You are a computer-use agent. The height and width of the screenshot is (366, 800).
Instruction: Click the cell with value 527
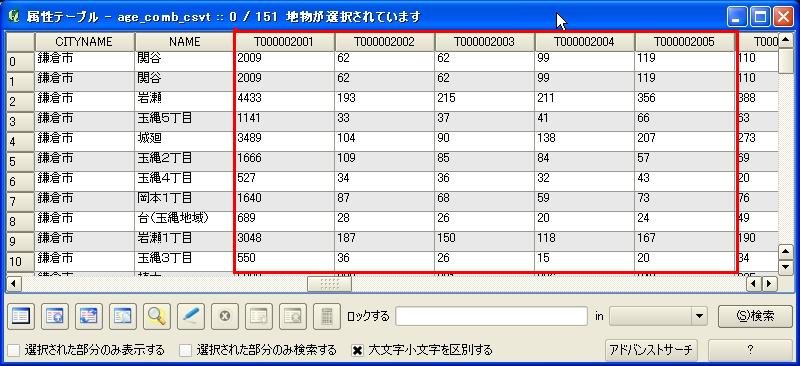pyautogui.click(x=284, y=181)
